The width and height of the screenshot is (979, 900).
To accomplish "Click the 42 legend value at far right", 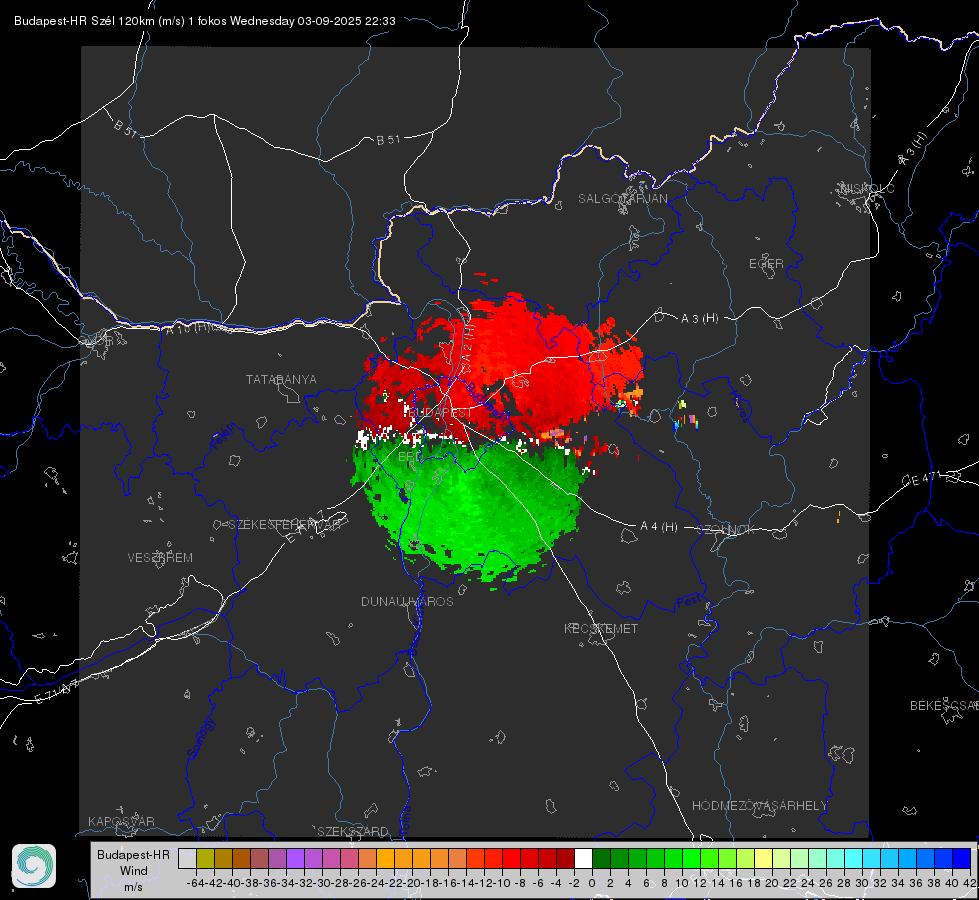I will (969, 883).
